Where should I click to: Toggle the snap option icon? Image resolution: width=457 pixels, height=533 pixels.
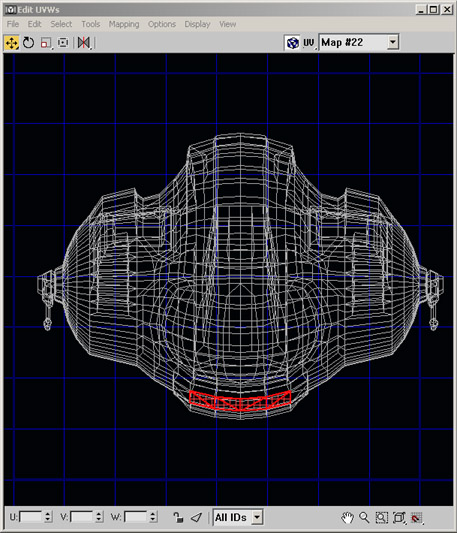point(417,518)
